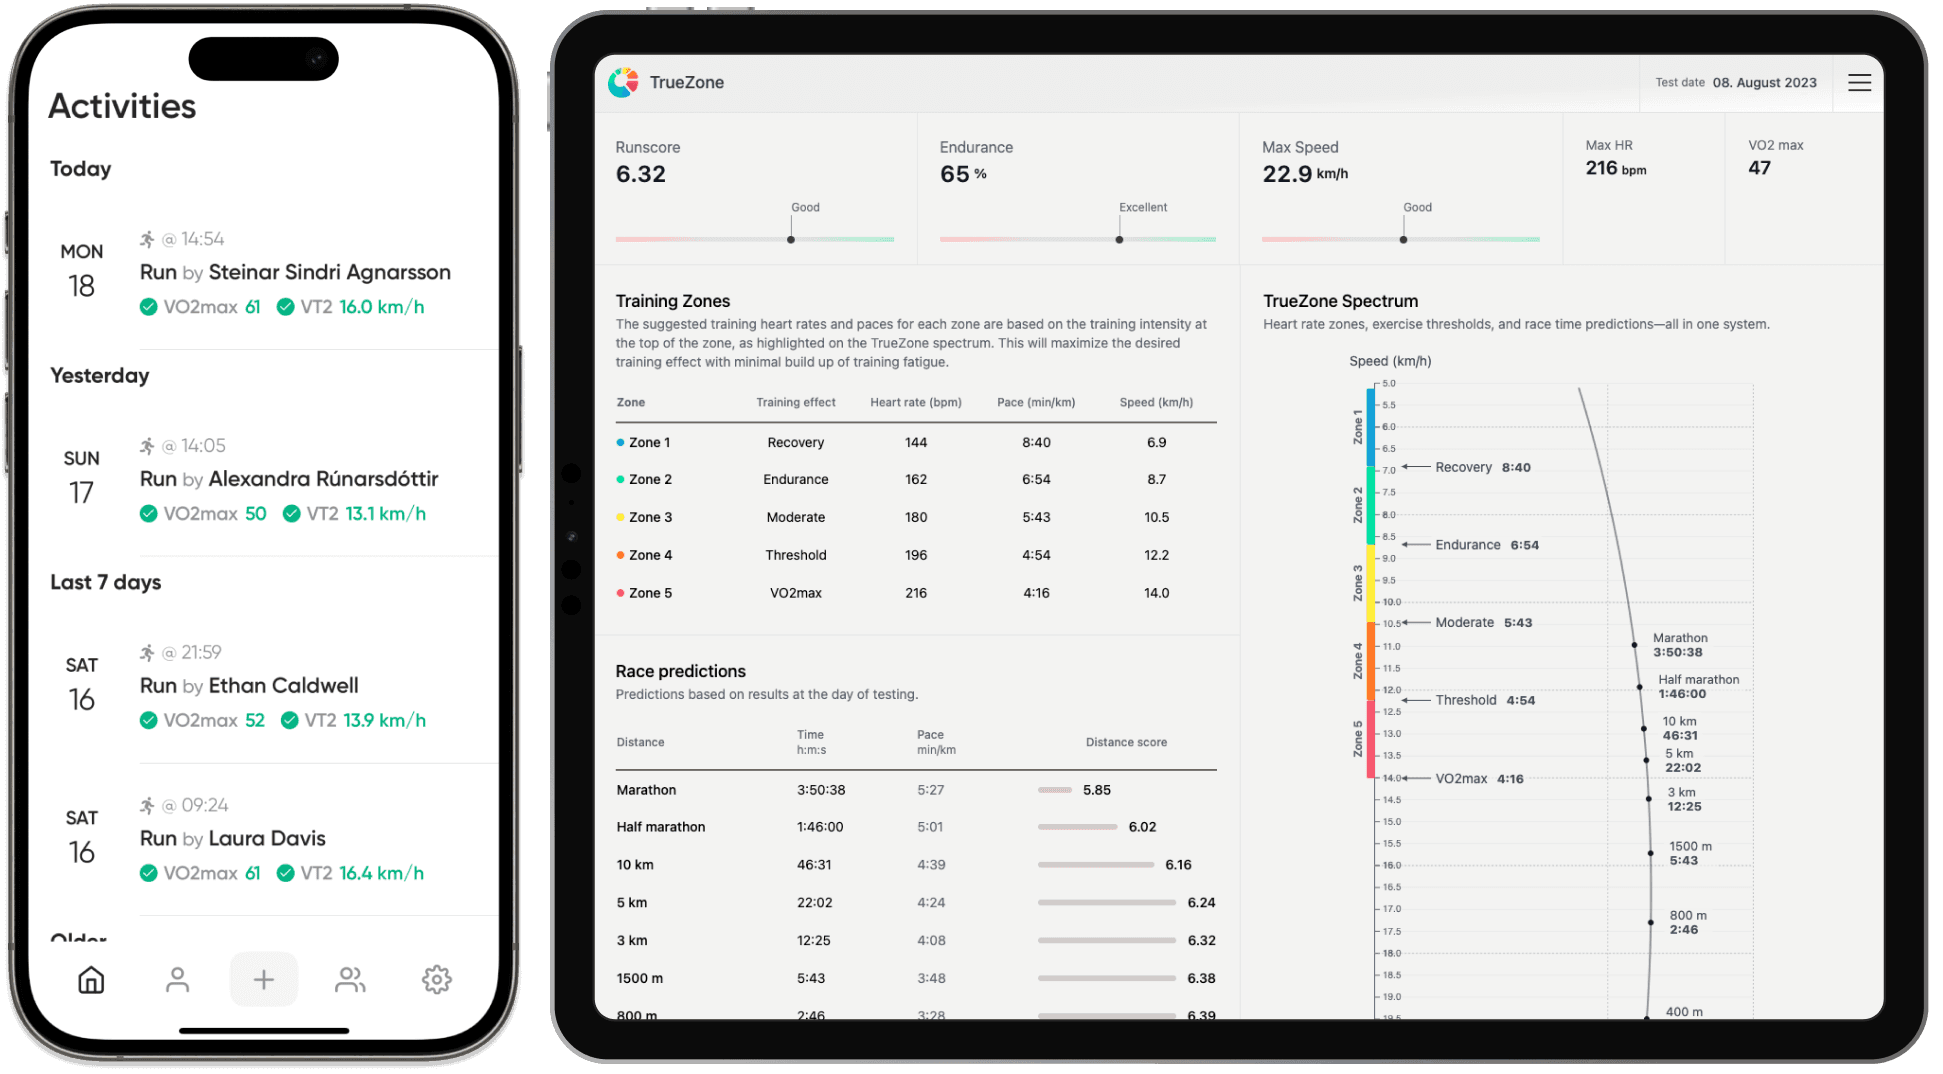Click 5 km distance score 6.24
The width and height of the screenshot is (1943, 1074).
point(1201,903)
